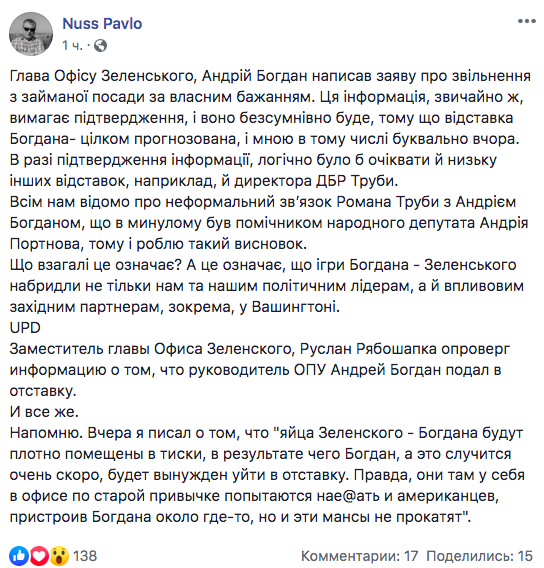The image size is (544, 568).
Task: Click the yellow Wow face reaction icon
Action: coord(59,556)
